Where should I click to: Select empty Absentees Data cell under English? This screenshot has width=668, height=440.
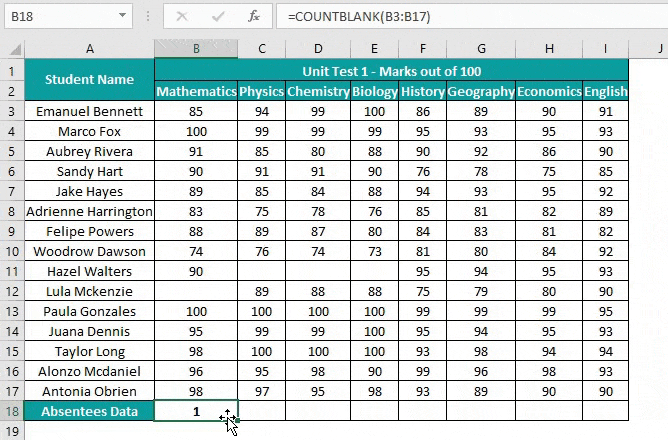coord(605,411)
